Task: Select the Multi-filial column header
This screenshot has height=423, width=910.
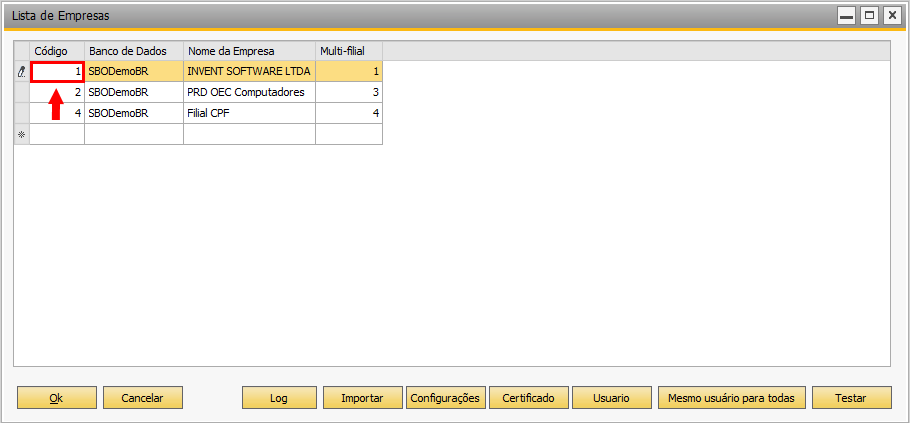Action: [x=349, y=51]
